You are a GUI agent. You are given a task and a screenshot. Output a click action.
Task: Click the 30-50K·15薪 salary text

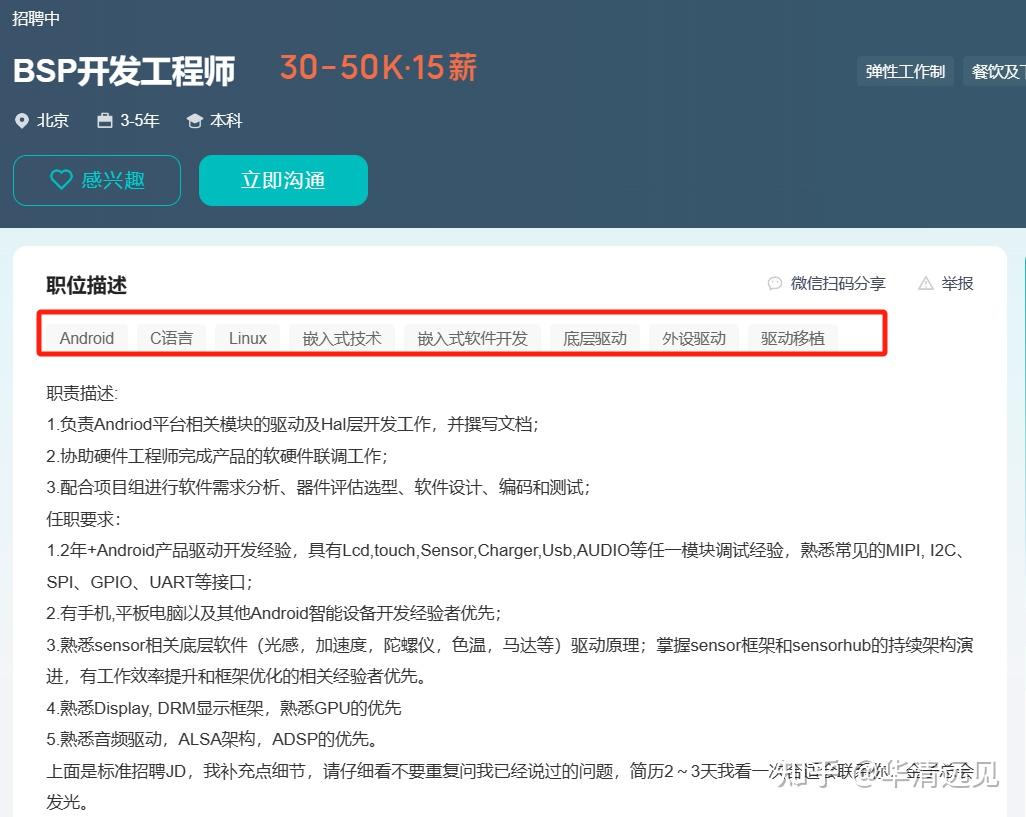coord(379,67)
